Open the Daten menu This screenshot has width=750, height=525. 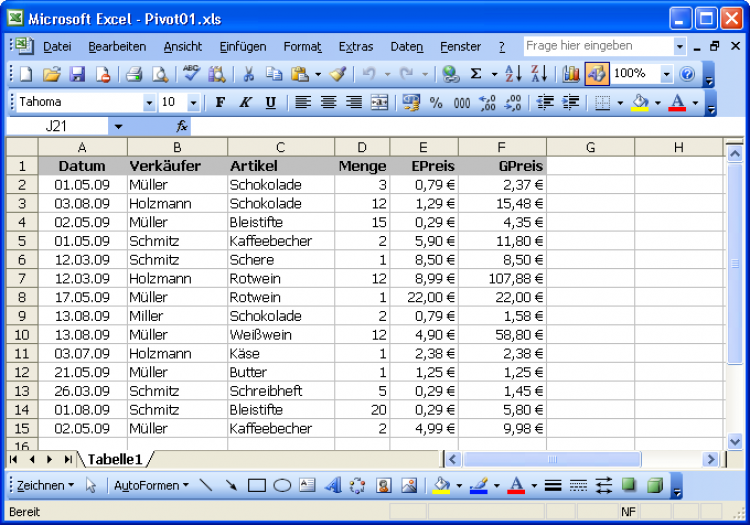point(406,47)
